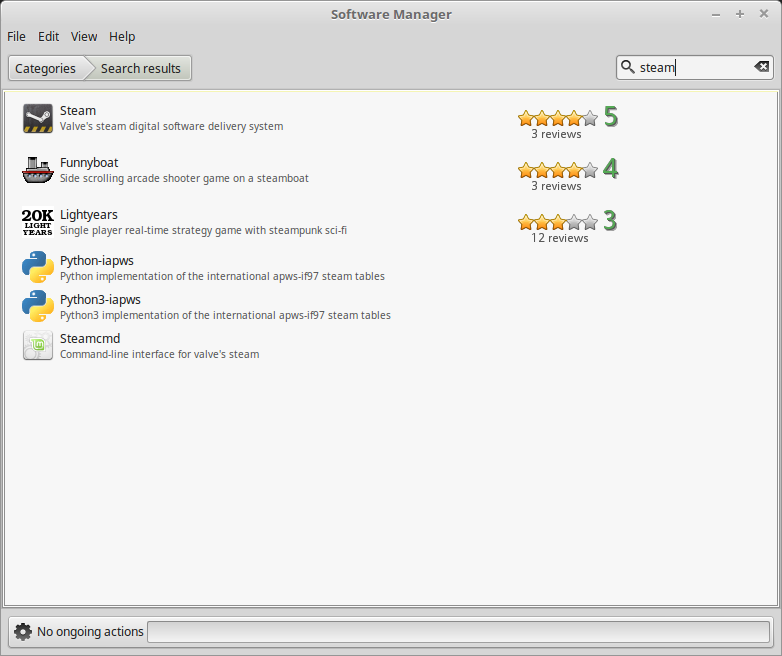The image size is (782, 656).
Task: Click the 20K Lightyears game icon
Action: click(38, 222)
